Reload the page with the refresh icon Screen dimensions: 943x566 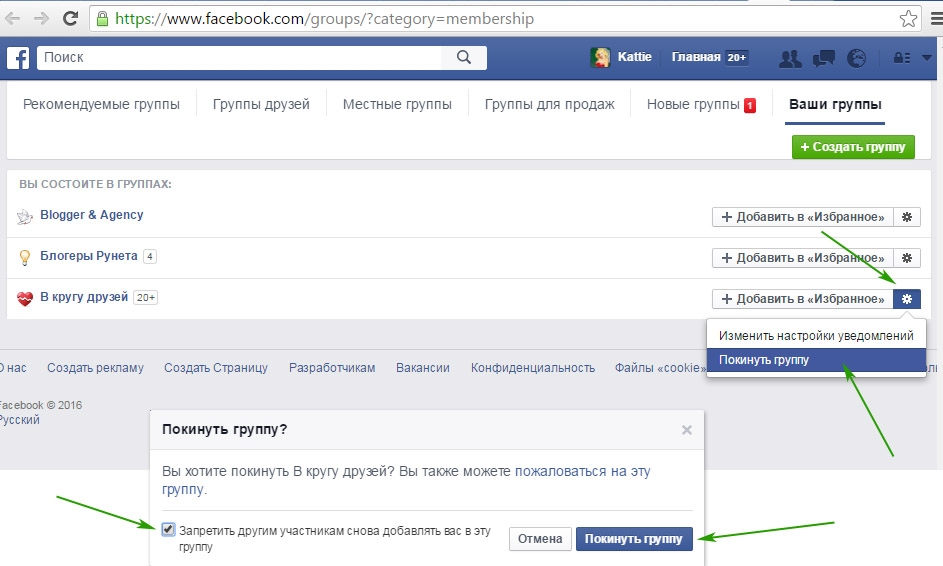click(70, 18)
